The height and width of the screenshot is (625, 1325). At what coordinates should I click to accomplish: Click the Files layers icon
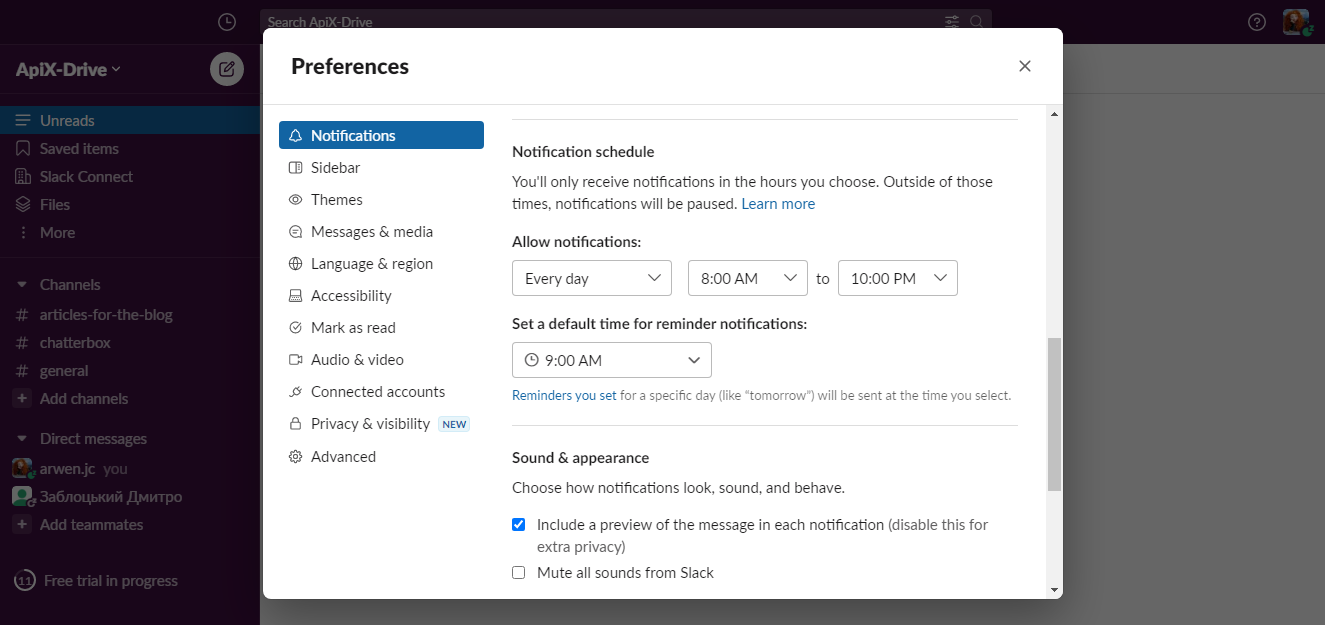pyautogui.click(x=22, y=204)
